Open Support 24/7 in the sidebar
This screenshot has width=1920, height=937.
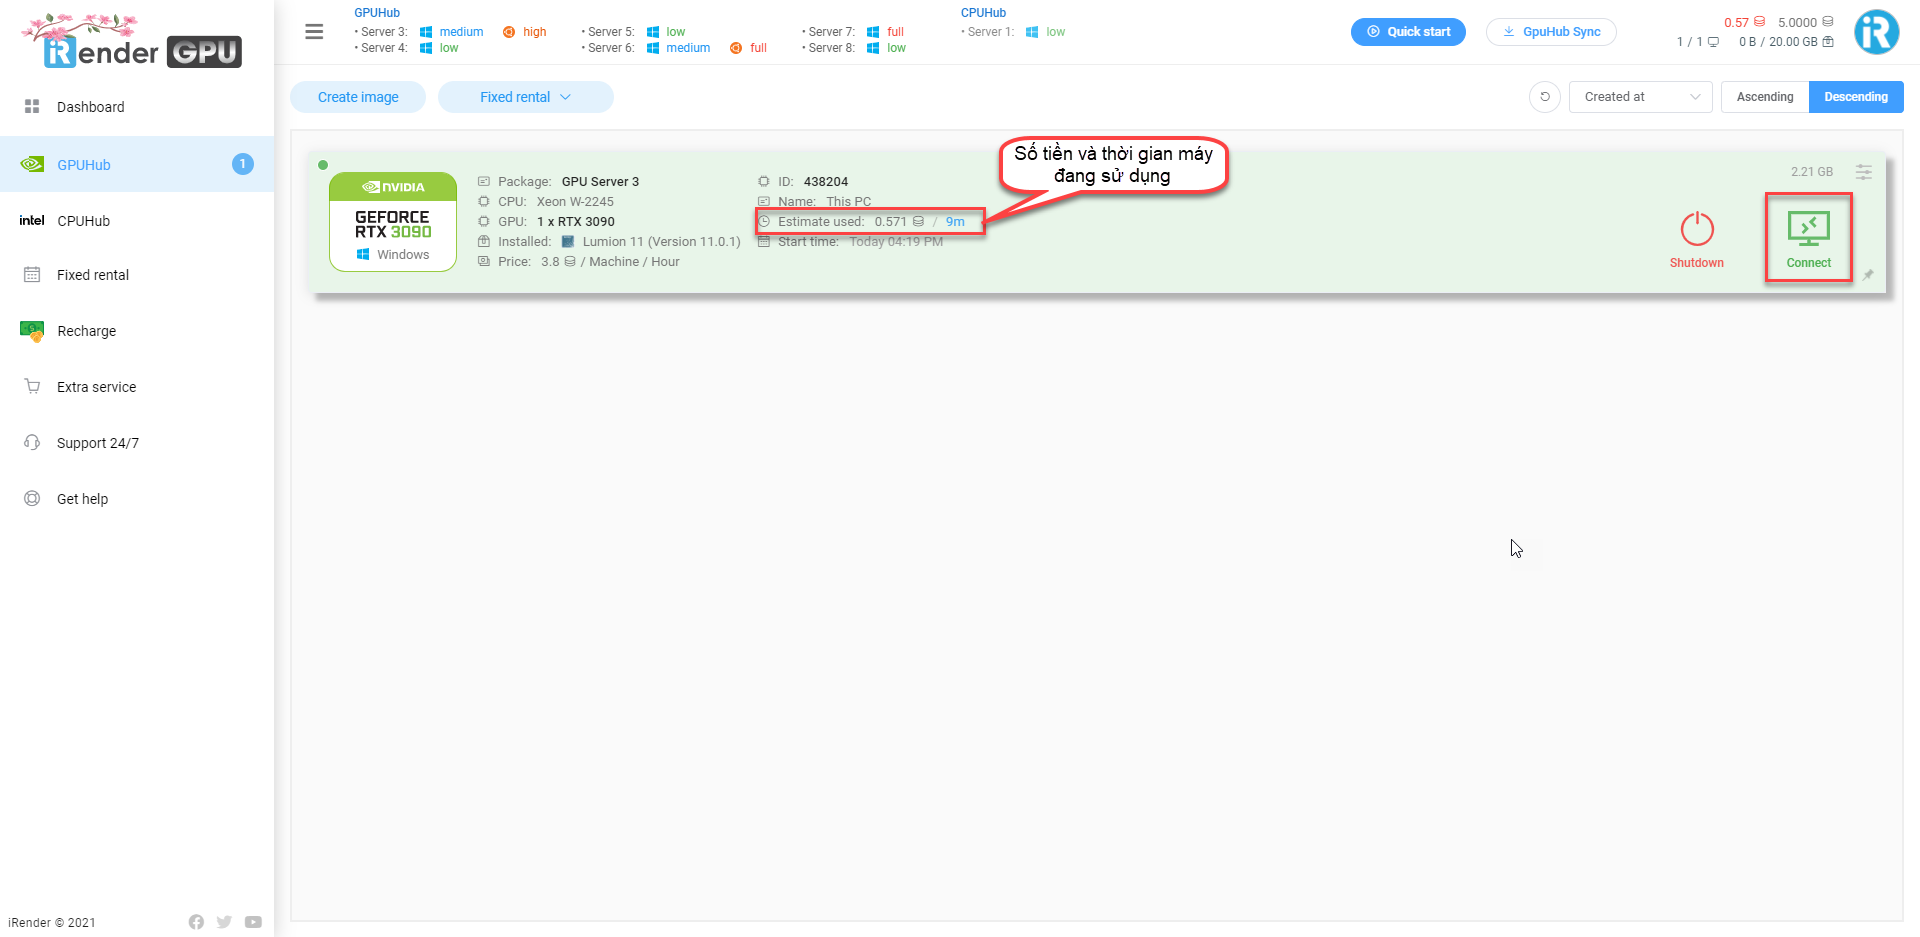[137, 443]
